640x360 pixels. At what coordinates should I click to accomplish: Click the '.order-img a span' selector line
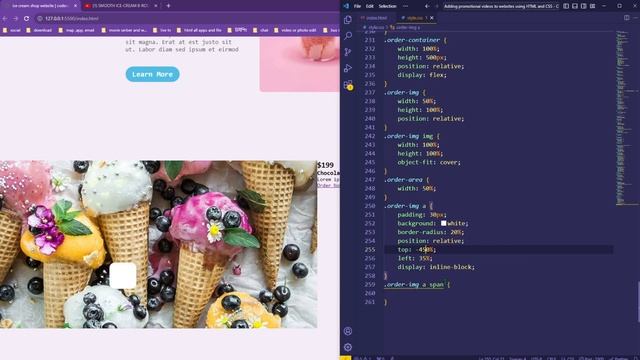pos(414,284)
